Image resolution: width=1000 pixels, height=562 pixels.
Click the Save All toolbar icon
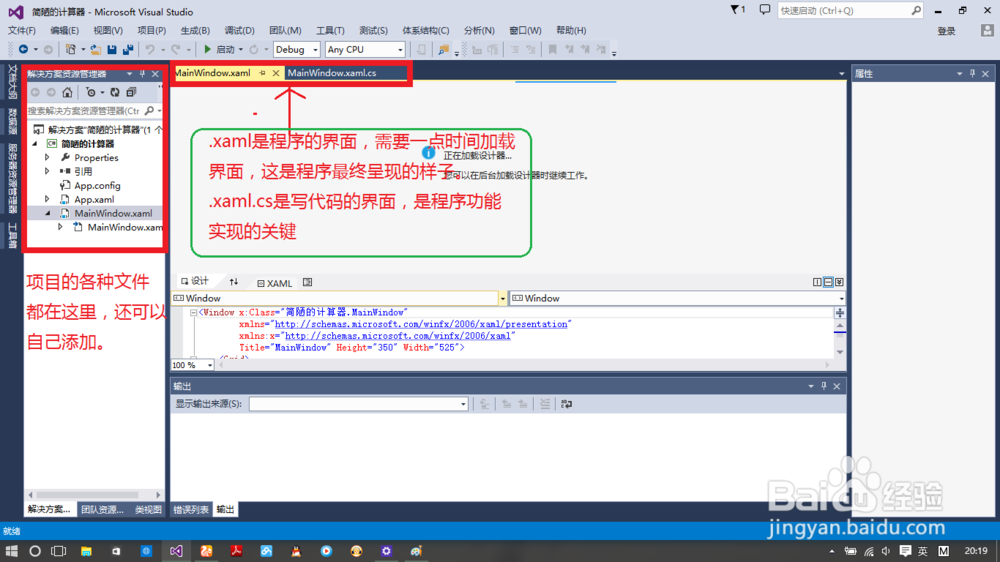coord(128,49)
